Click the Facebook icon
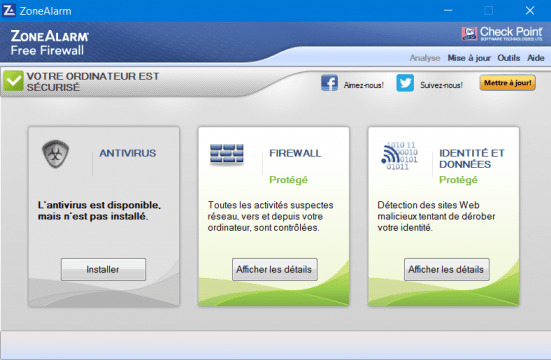Screen dimensions: 551x360 (x=329, y=83)
